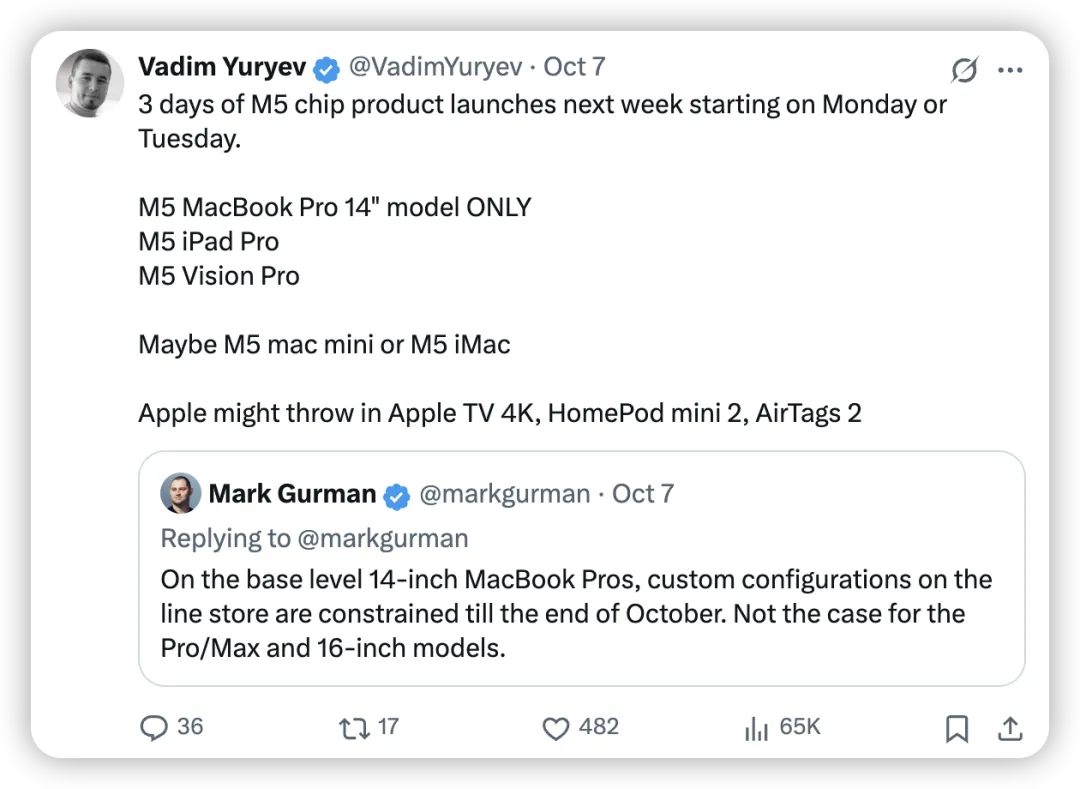Bookmark this post
Viewport: 1080px width, 789px height.
pyautogui.click(x=957, y=728)
